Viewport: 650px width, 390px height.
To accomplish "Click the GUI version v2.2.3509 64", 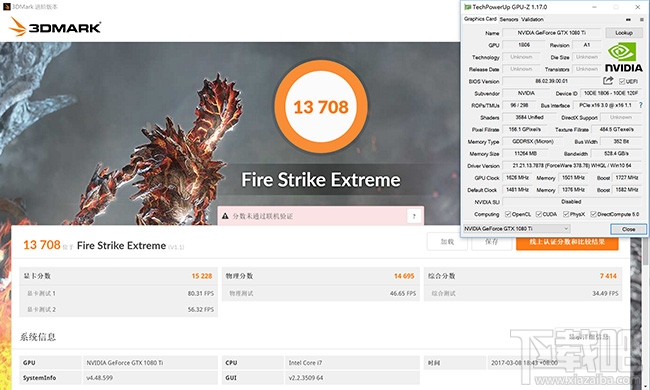I will (x=306, y=378).
